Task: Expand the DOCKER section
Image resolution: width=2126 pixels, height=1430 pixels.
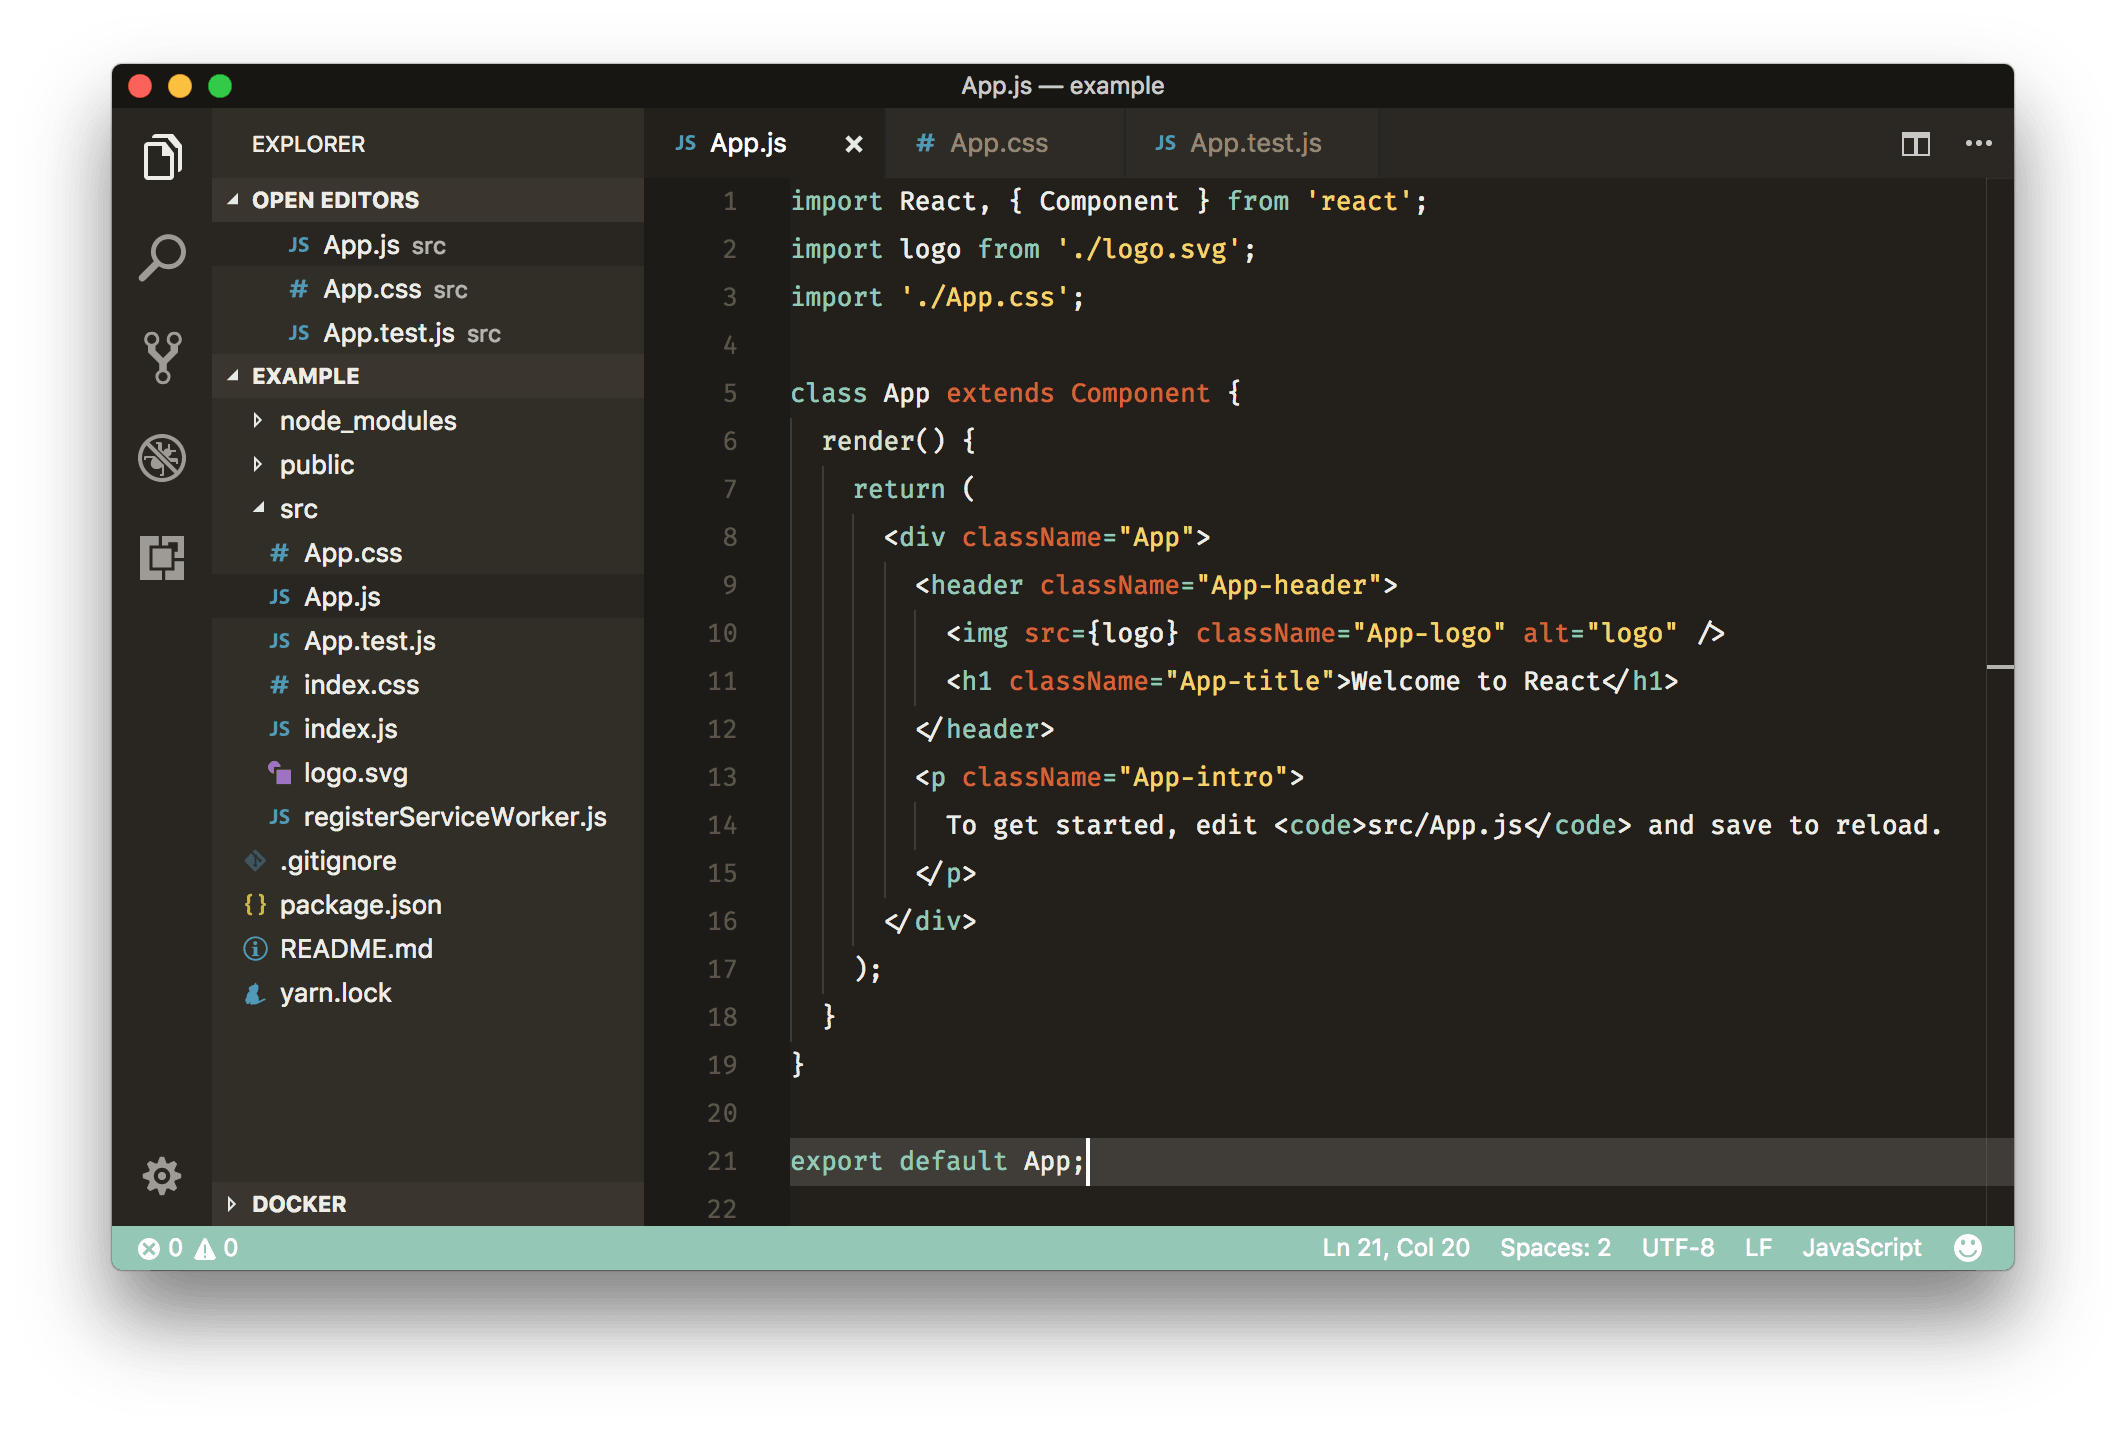Action: (x=298, y=1204)
